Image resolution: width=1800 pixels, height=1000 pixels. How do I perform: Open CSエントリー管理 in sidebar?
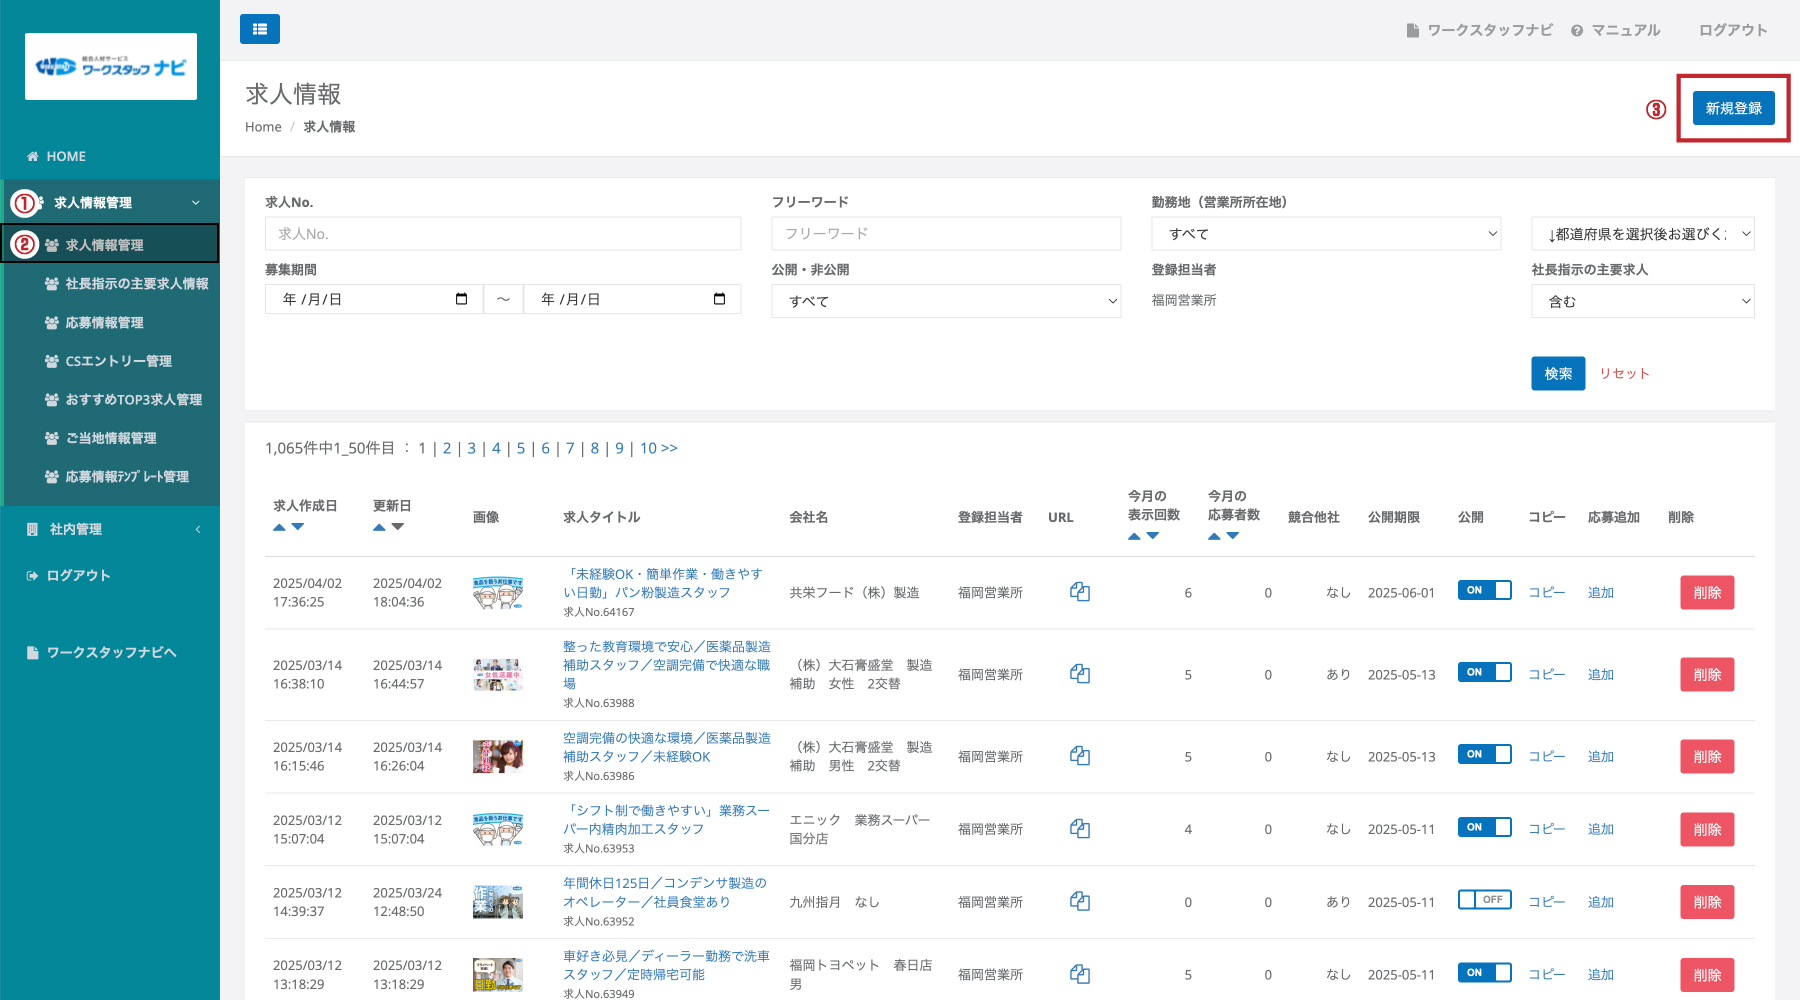[x=118, y=361]
